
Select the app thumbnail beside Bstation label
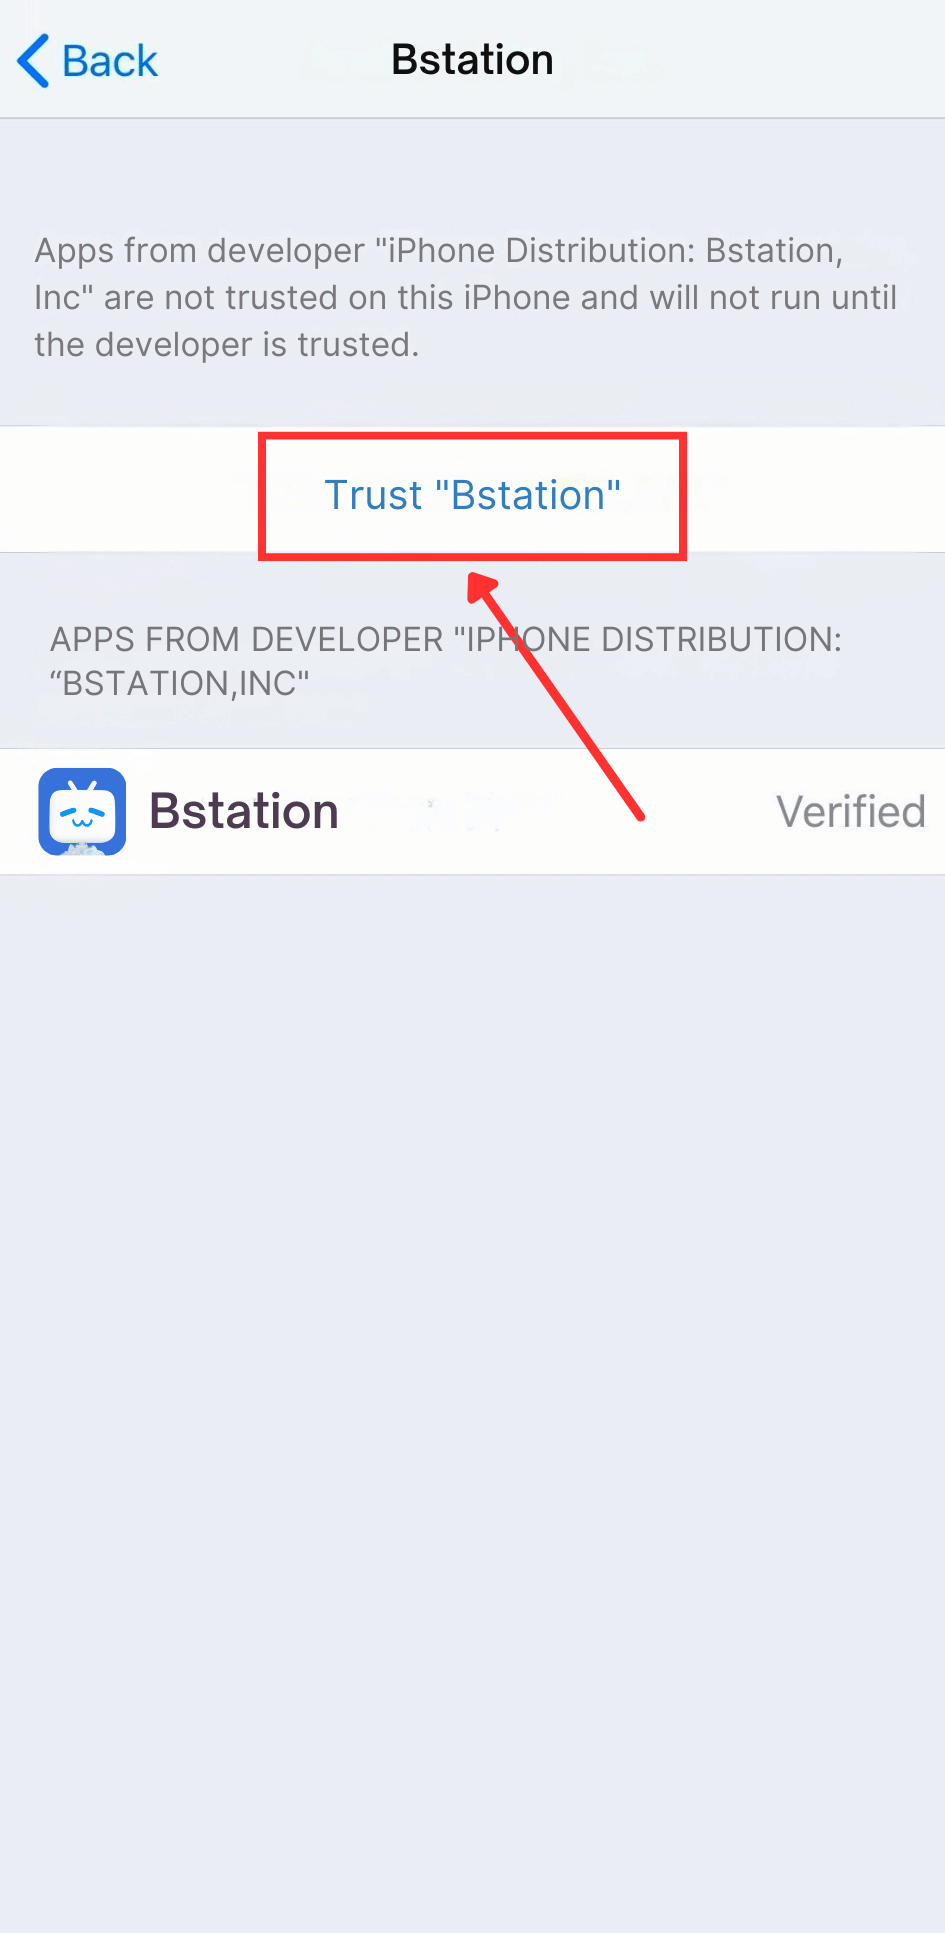[x=82, y=811]
